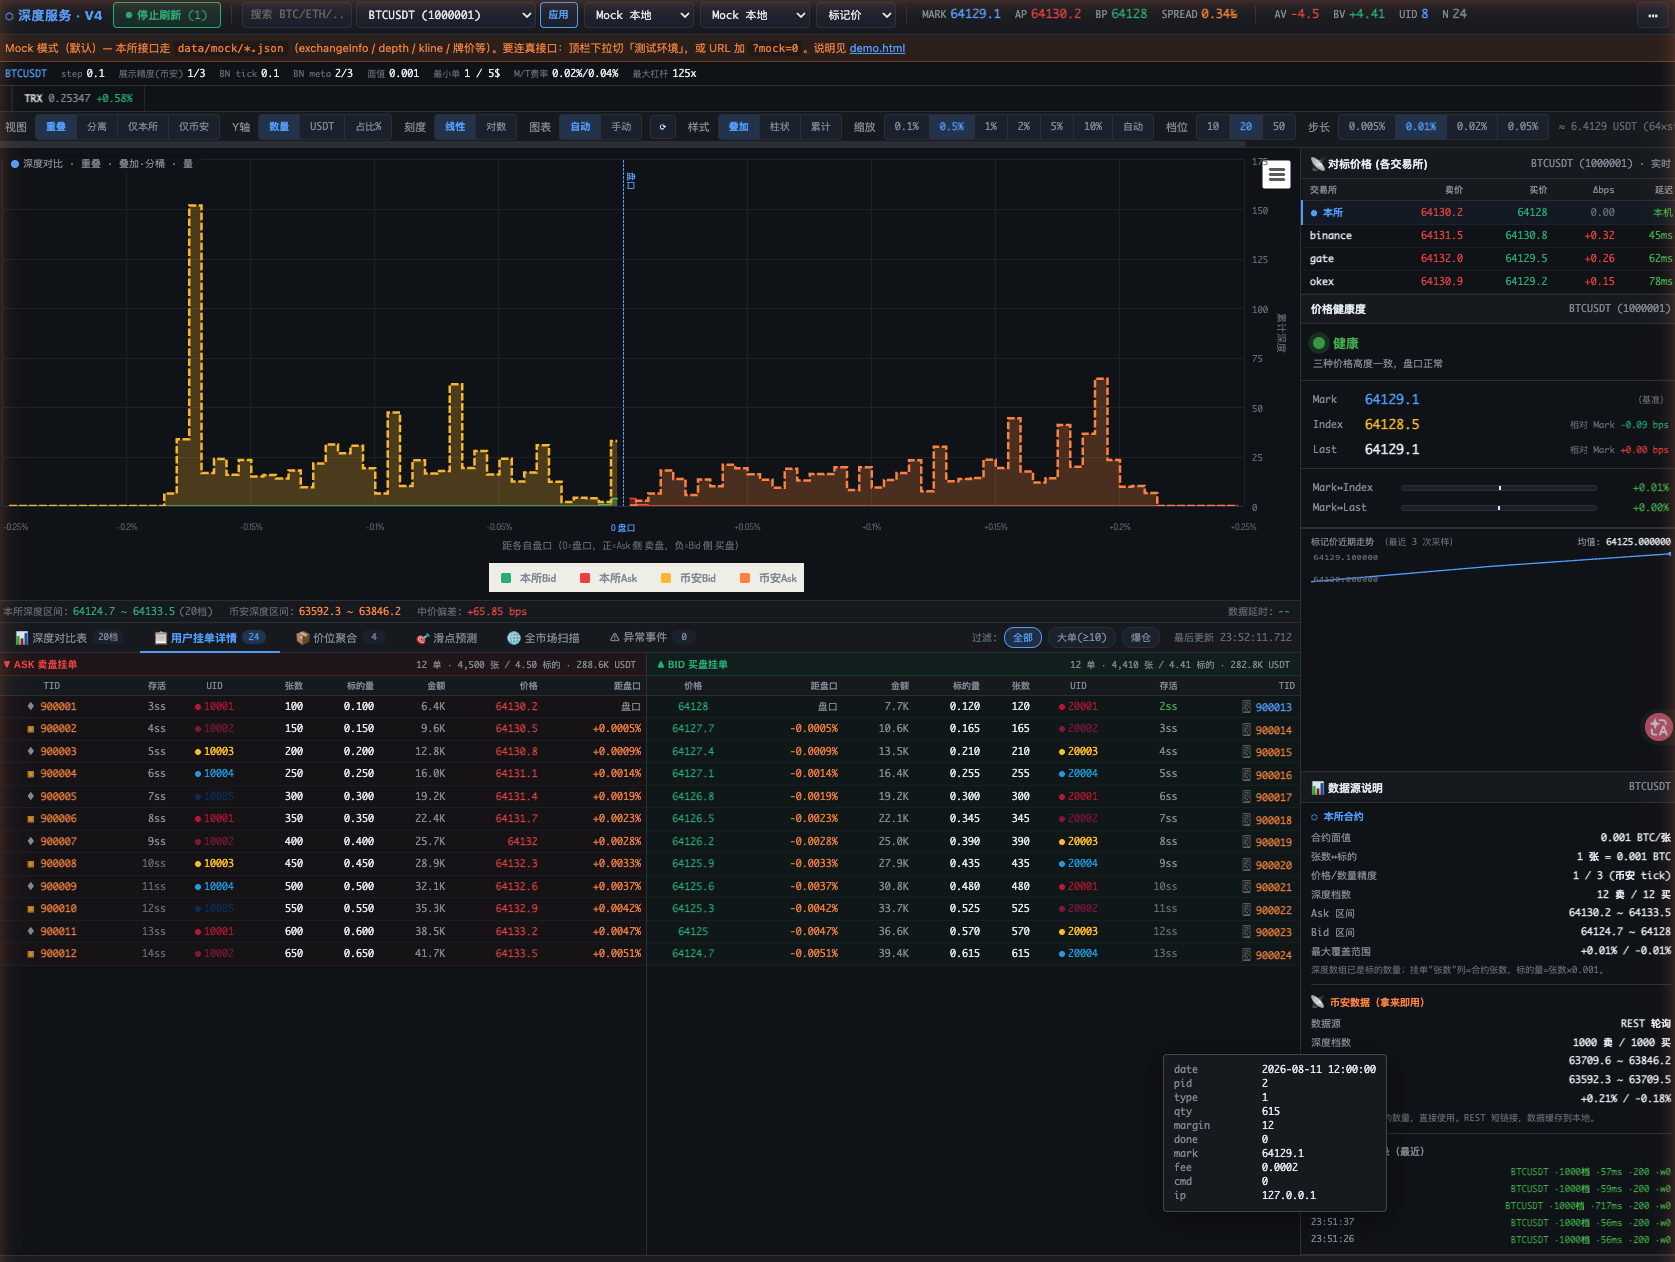Click the 搜索 BTC/ETH search field

tap(296, 15)
